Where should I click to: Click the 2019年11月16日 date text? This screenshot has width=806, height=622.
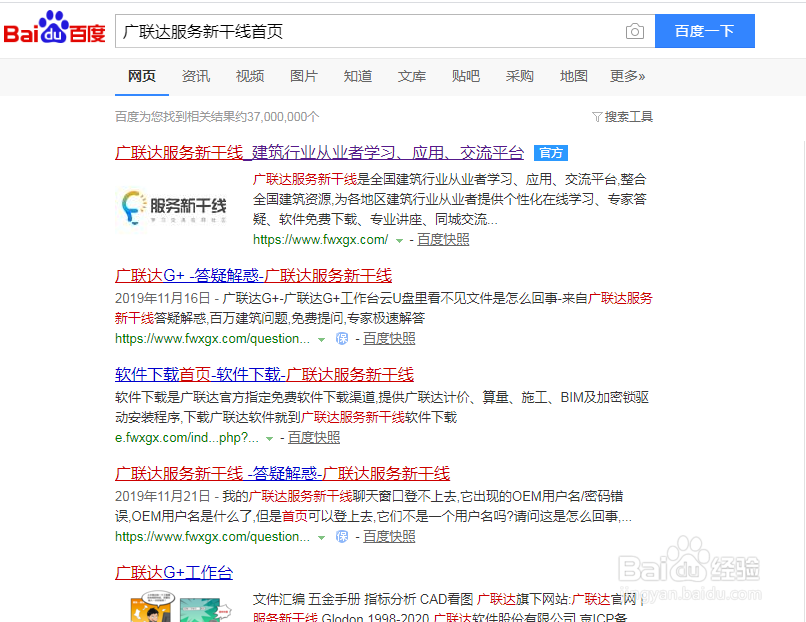162,298
